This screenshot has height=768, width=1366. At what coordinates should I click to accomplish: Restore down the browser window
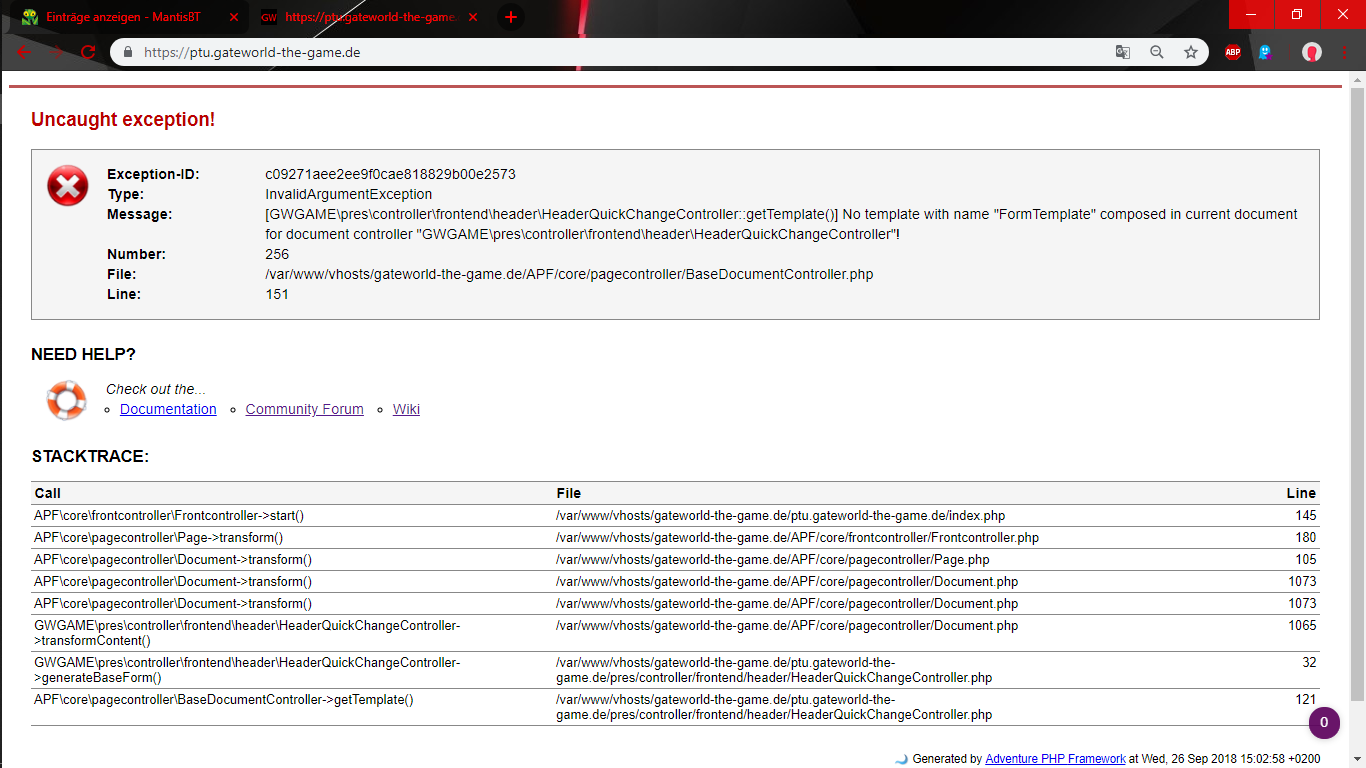click(1296, 14)
